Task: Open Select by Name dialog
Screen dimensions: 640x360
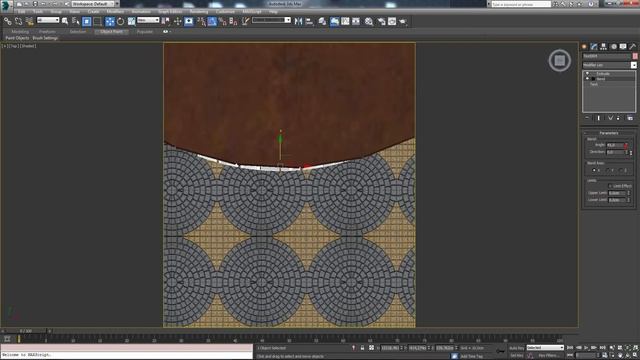Action: click(x=76, y=21)
